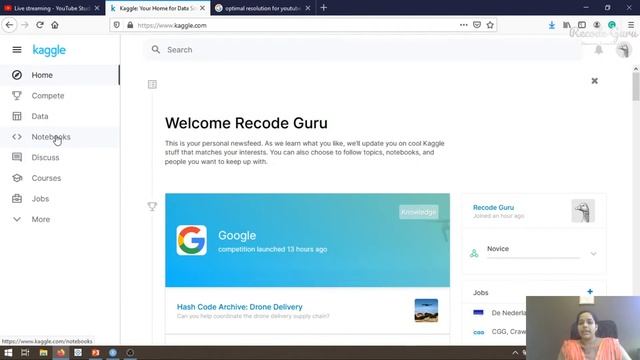The height and width of the screenshot is (360, 640).
Task: Click the trophy icon beside Google card
Action: [152, 206]
